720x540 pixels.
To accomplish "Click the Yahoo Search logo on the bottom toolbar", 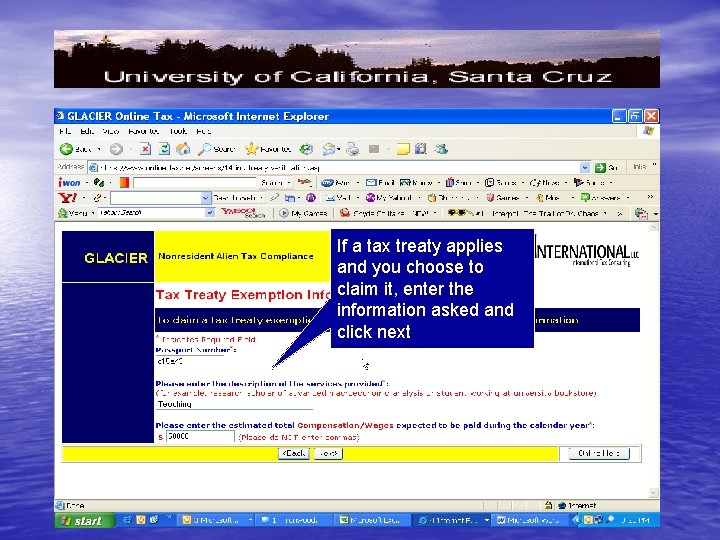I will (x=243, y=213).
